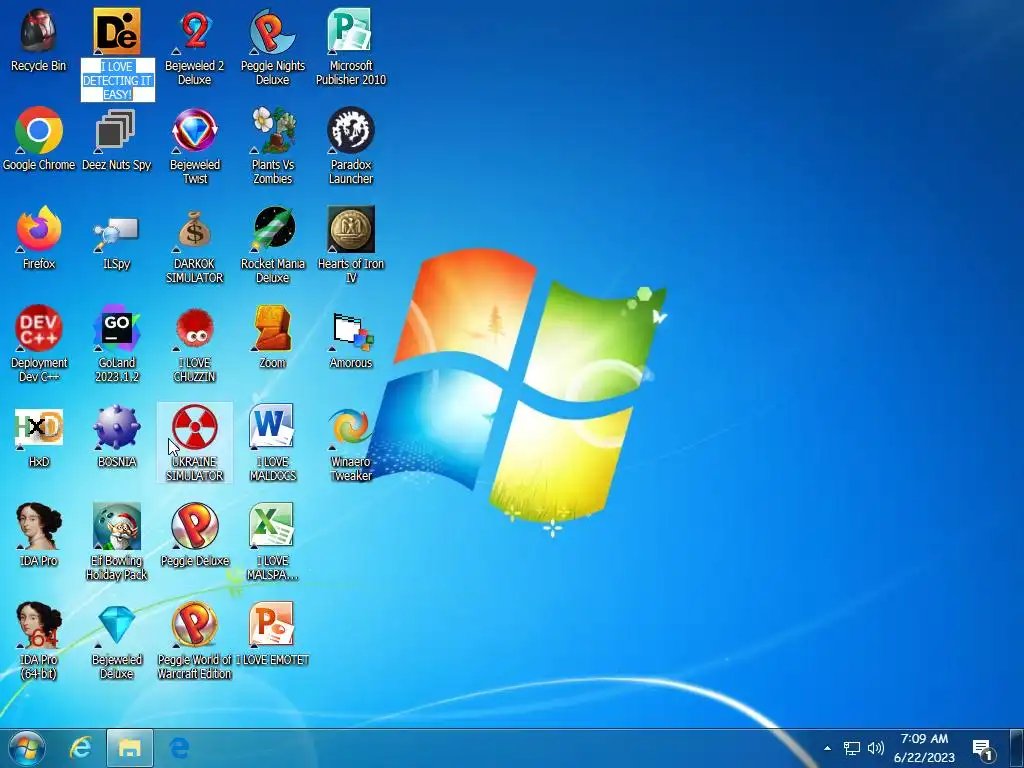Viewport: 1024px width, 768px height.
Task: Click the Google Chrome desktop icon
Action: coord(39,130)
